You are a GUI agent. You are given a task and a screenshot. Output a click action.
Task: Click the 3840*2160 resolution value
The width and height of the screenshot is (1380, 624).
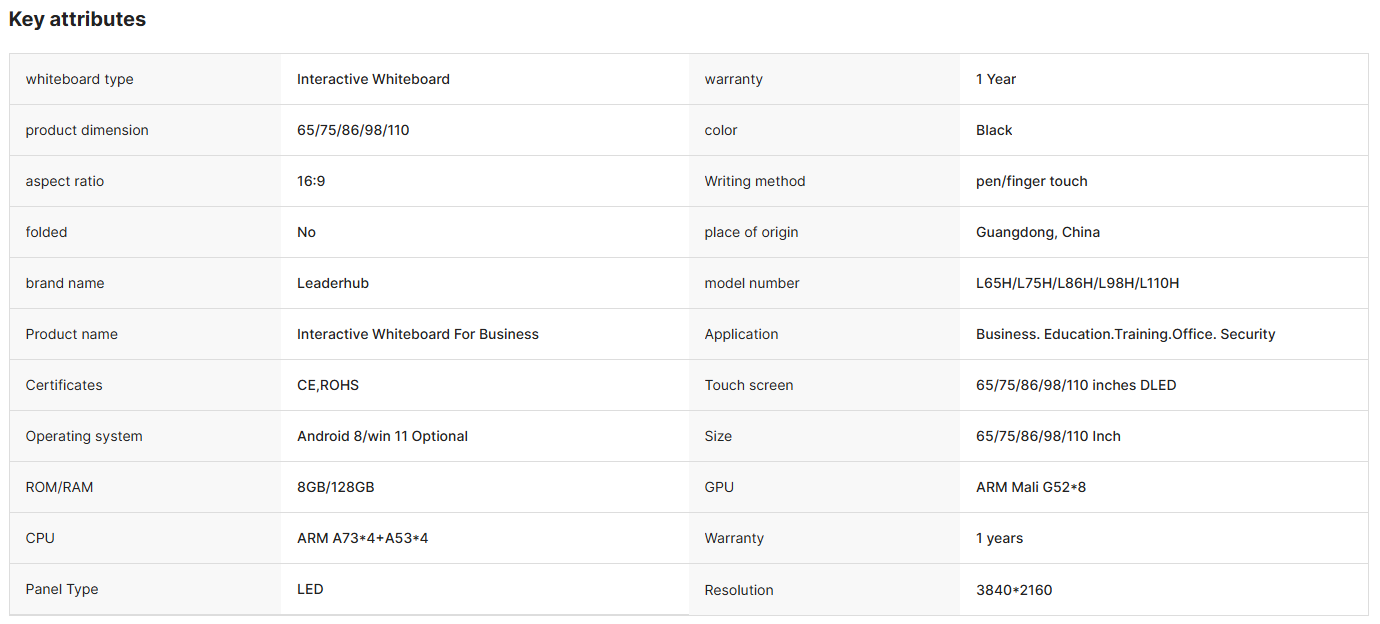[x=1014, y=590]
